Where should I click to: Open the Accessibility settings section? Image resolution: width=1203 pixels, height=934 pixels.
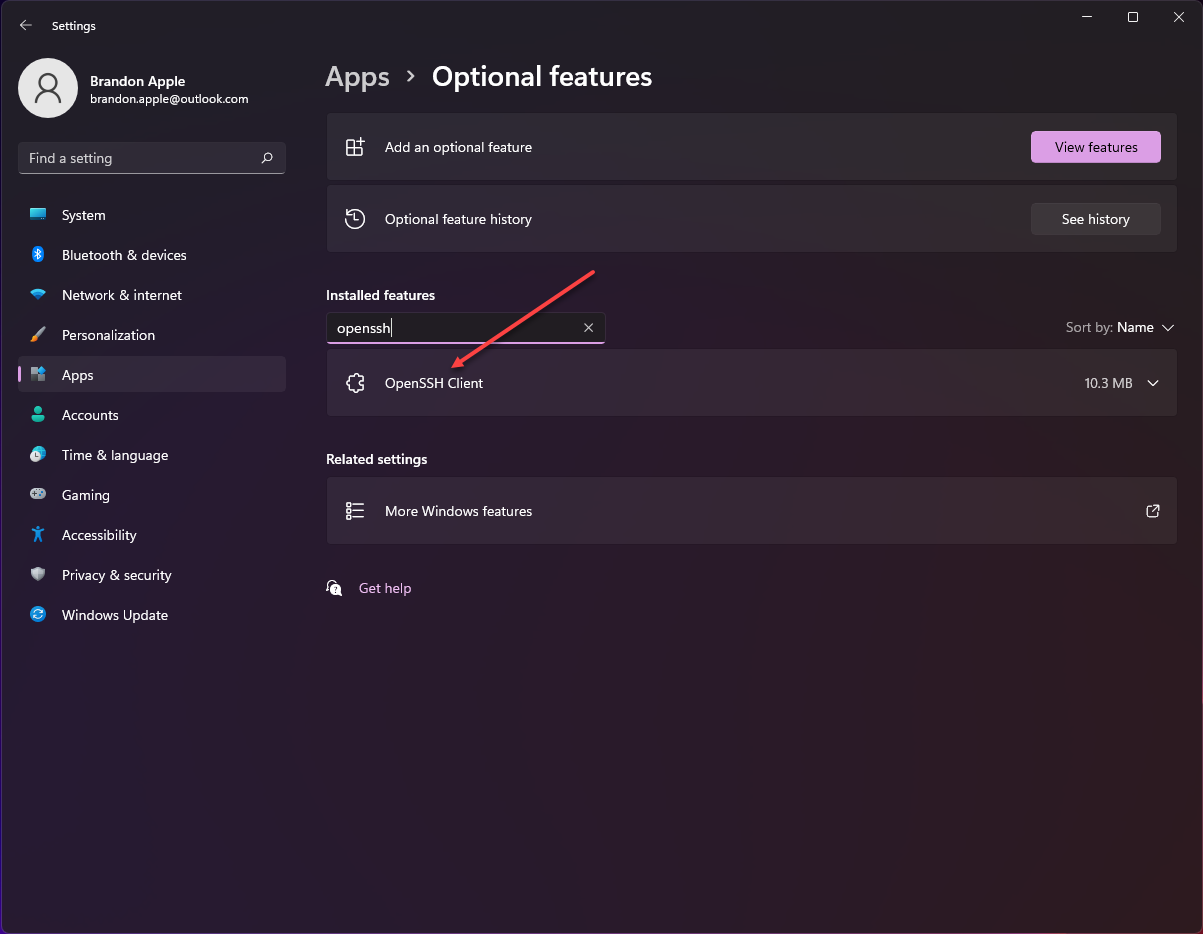pyautogui.click(x=99, y=535)
